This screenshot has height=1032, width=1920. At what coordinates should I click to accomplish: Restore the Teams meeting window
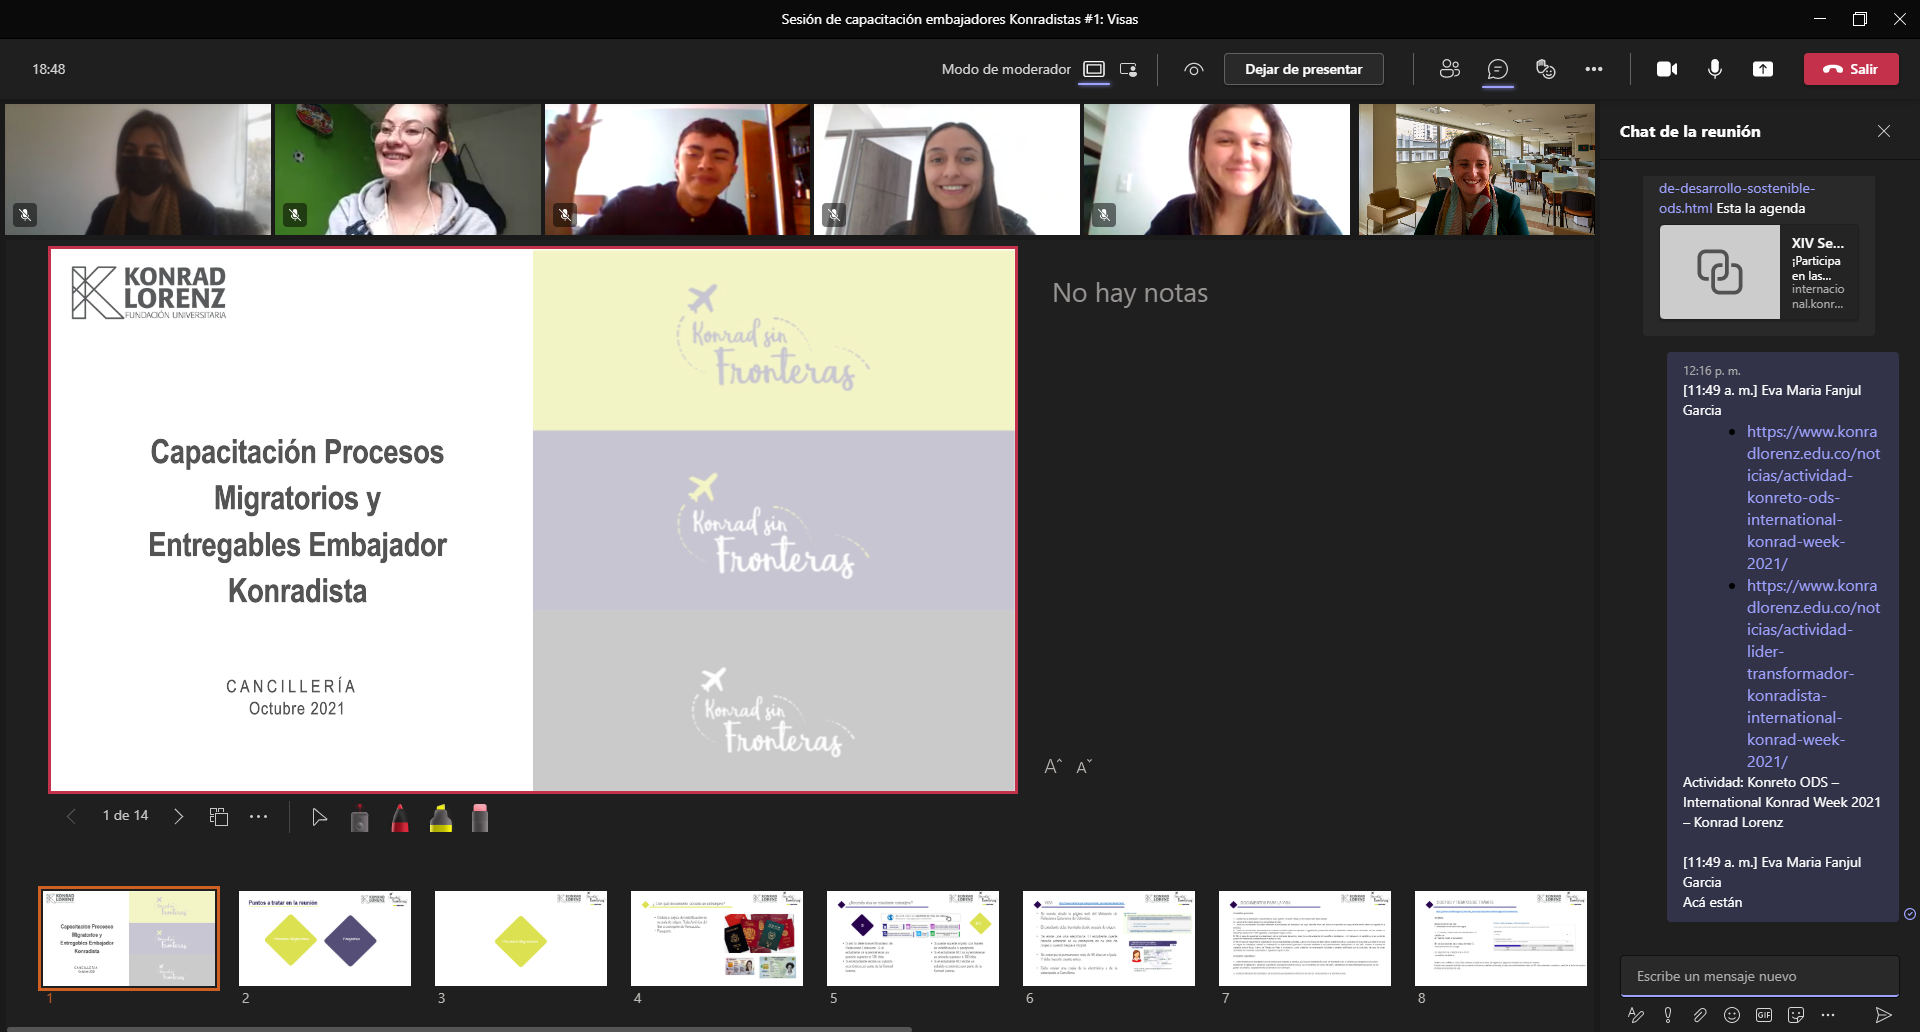(1859, 19)
